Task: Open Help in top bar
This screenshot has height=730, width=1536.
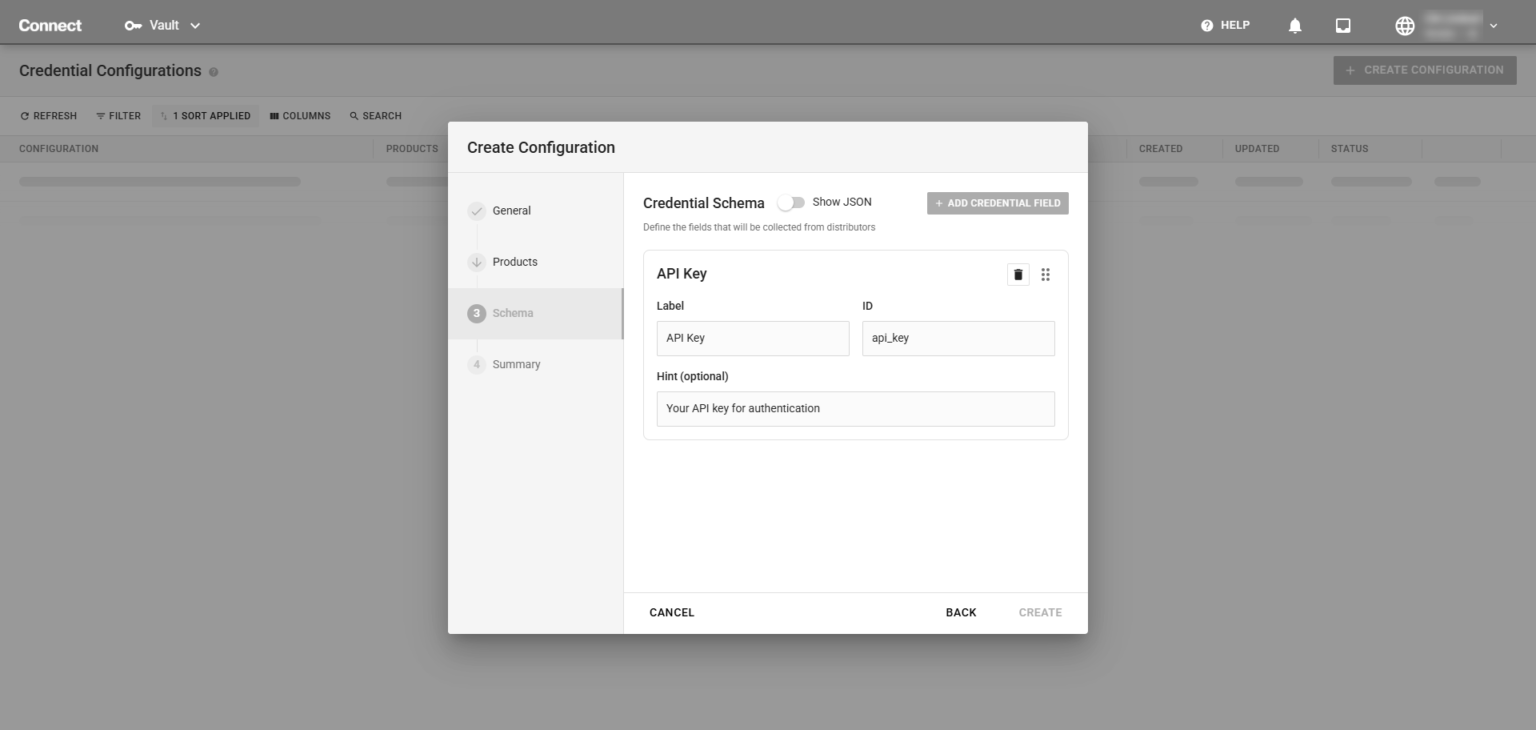Action: [1225, 25]
